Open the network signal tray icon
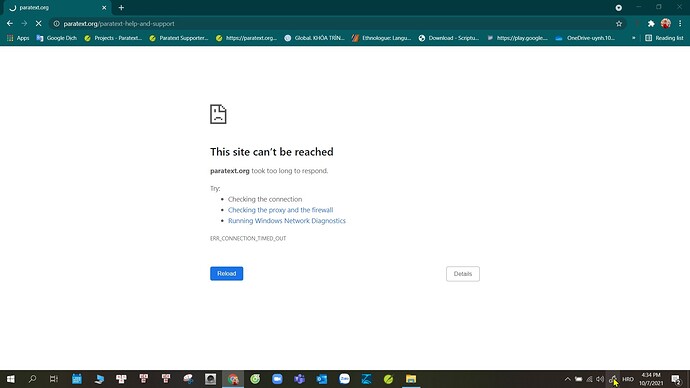Image resolution: width=690 pixels, height=388 pixels. click(589, 379)
